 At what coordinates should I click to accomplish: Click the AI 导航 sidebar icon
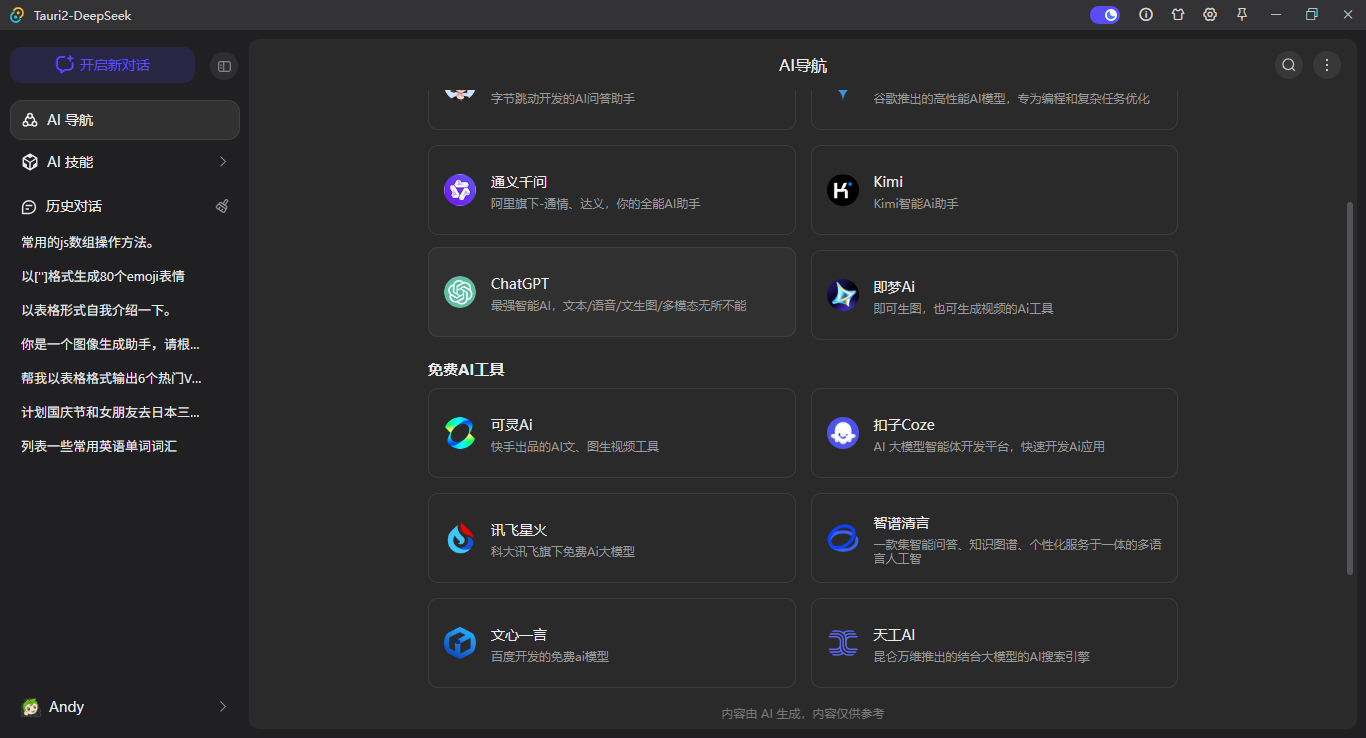click(x=30, y=120)
